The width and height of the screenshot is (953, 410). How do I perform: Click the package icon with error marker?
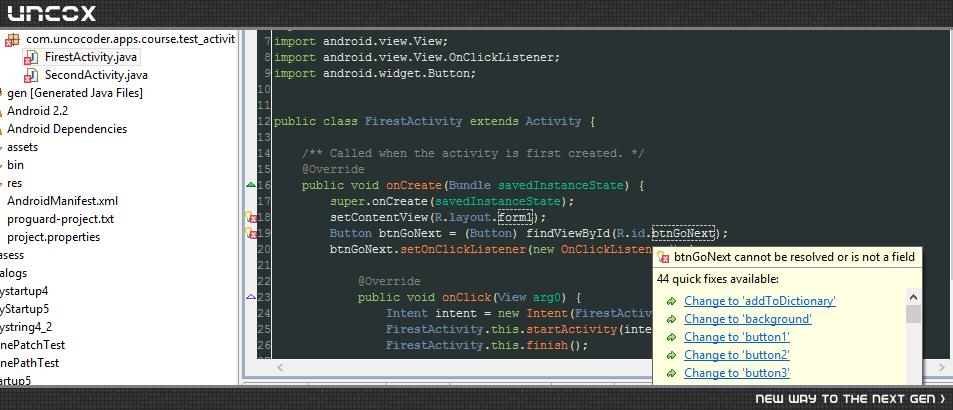click(x=12, y=40)
